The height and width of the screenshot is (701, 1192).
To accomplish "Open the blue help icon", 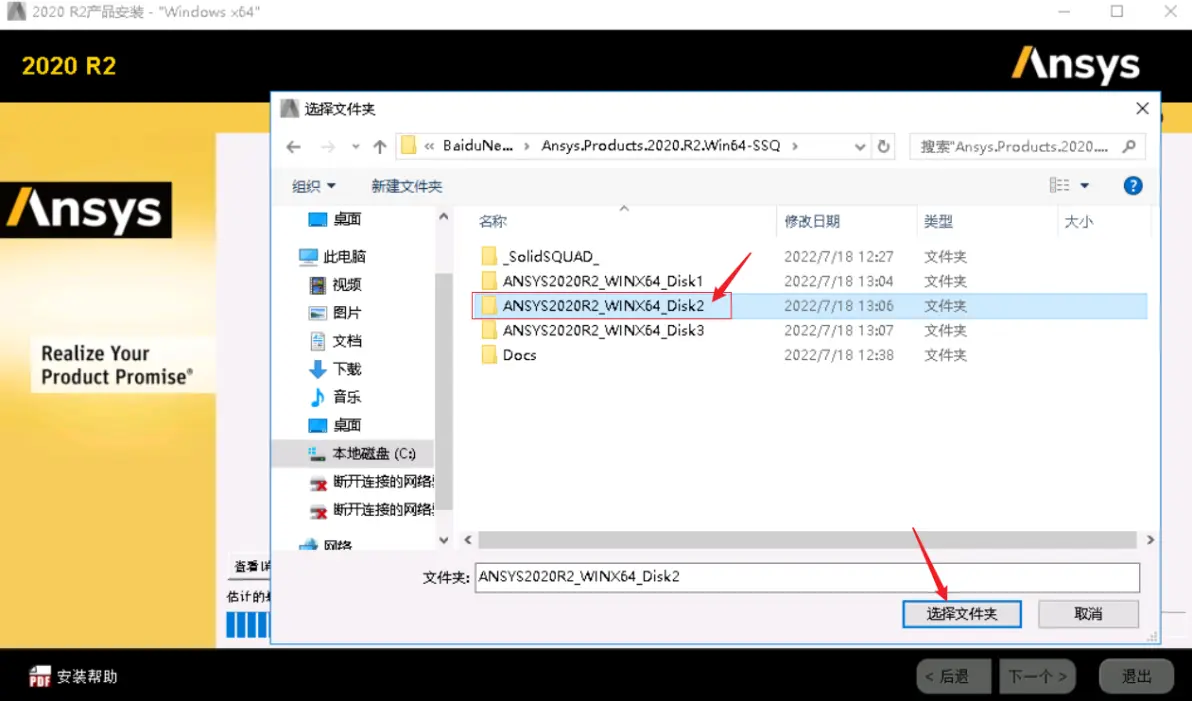I will (1133, 186).
